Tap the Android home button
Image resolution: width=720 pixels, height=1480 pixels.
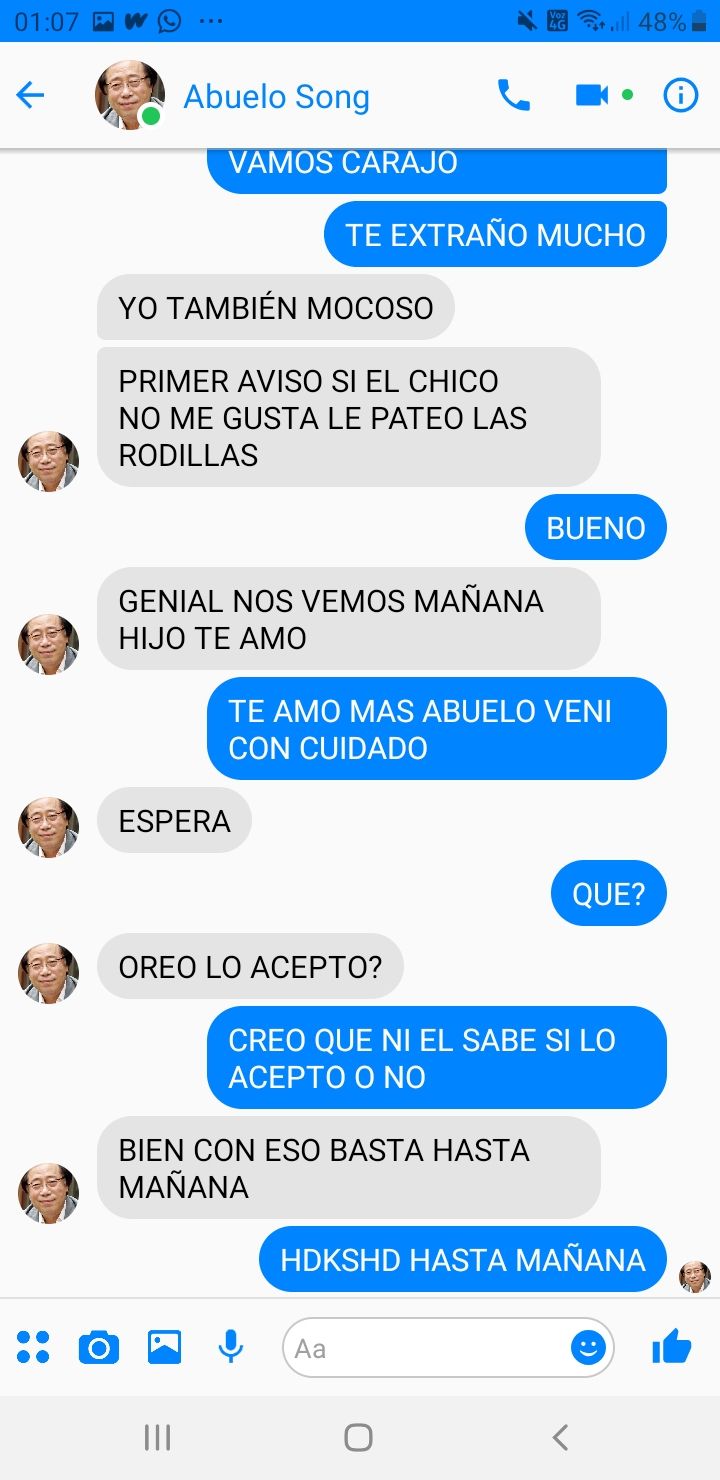pos(358,1437)
